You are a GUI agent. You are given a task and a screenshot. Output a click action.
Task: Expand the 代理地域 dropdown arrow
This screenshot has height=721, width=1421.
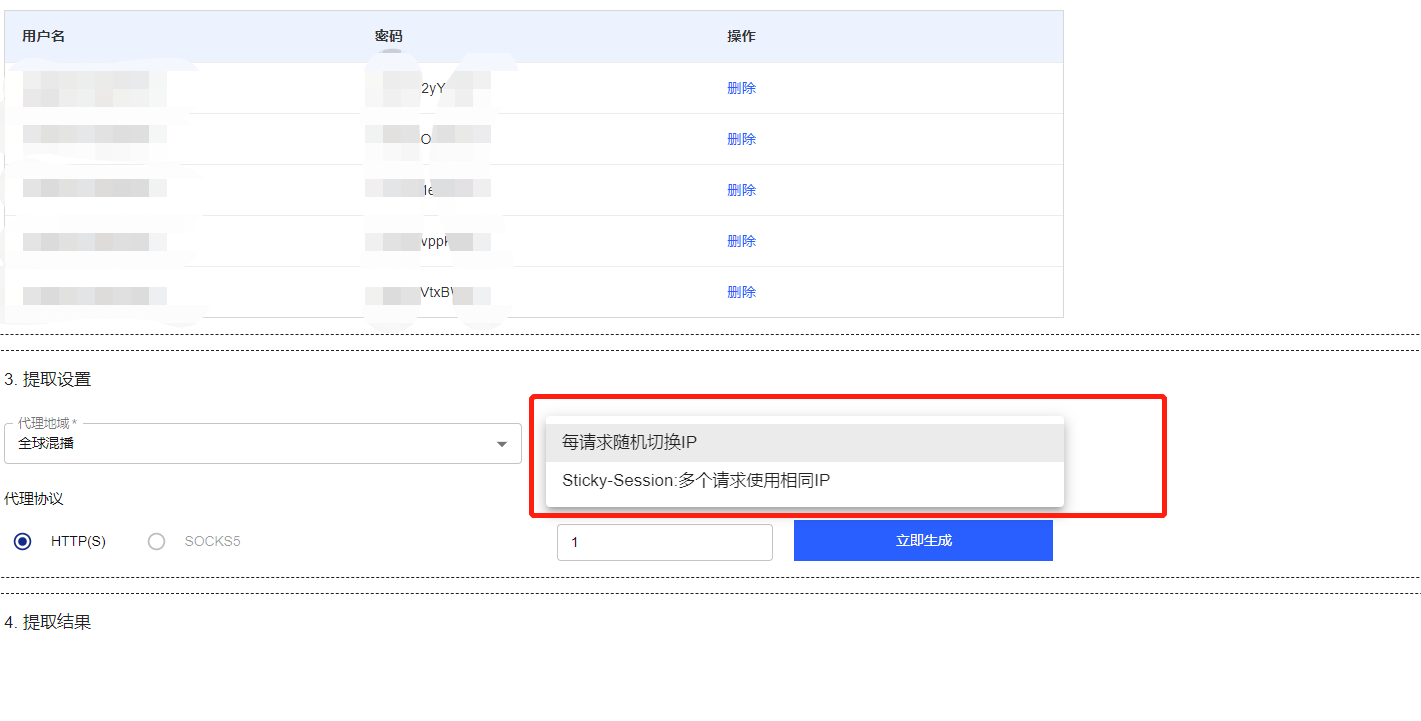point(502,444)
